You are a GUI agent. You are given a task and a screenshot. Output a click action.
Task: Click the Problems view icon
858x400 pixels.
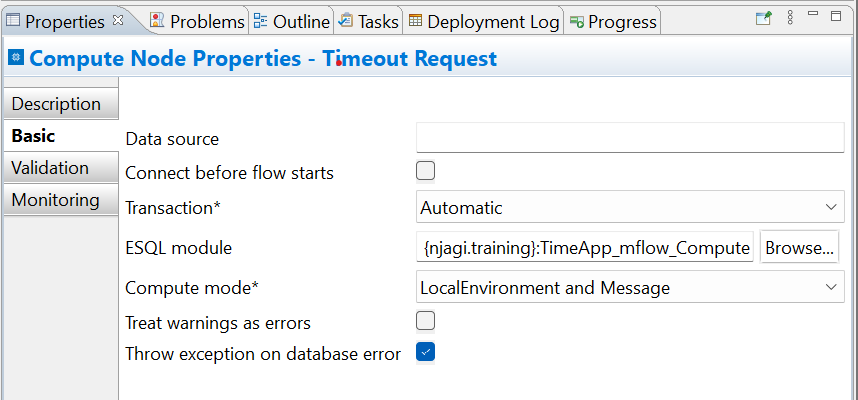[157, 21]
